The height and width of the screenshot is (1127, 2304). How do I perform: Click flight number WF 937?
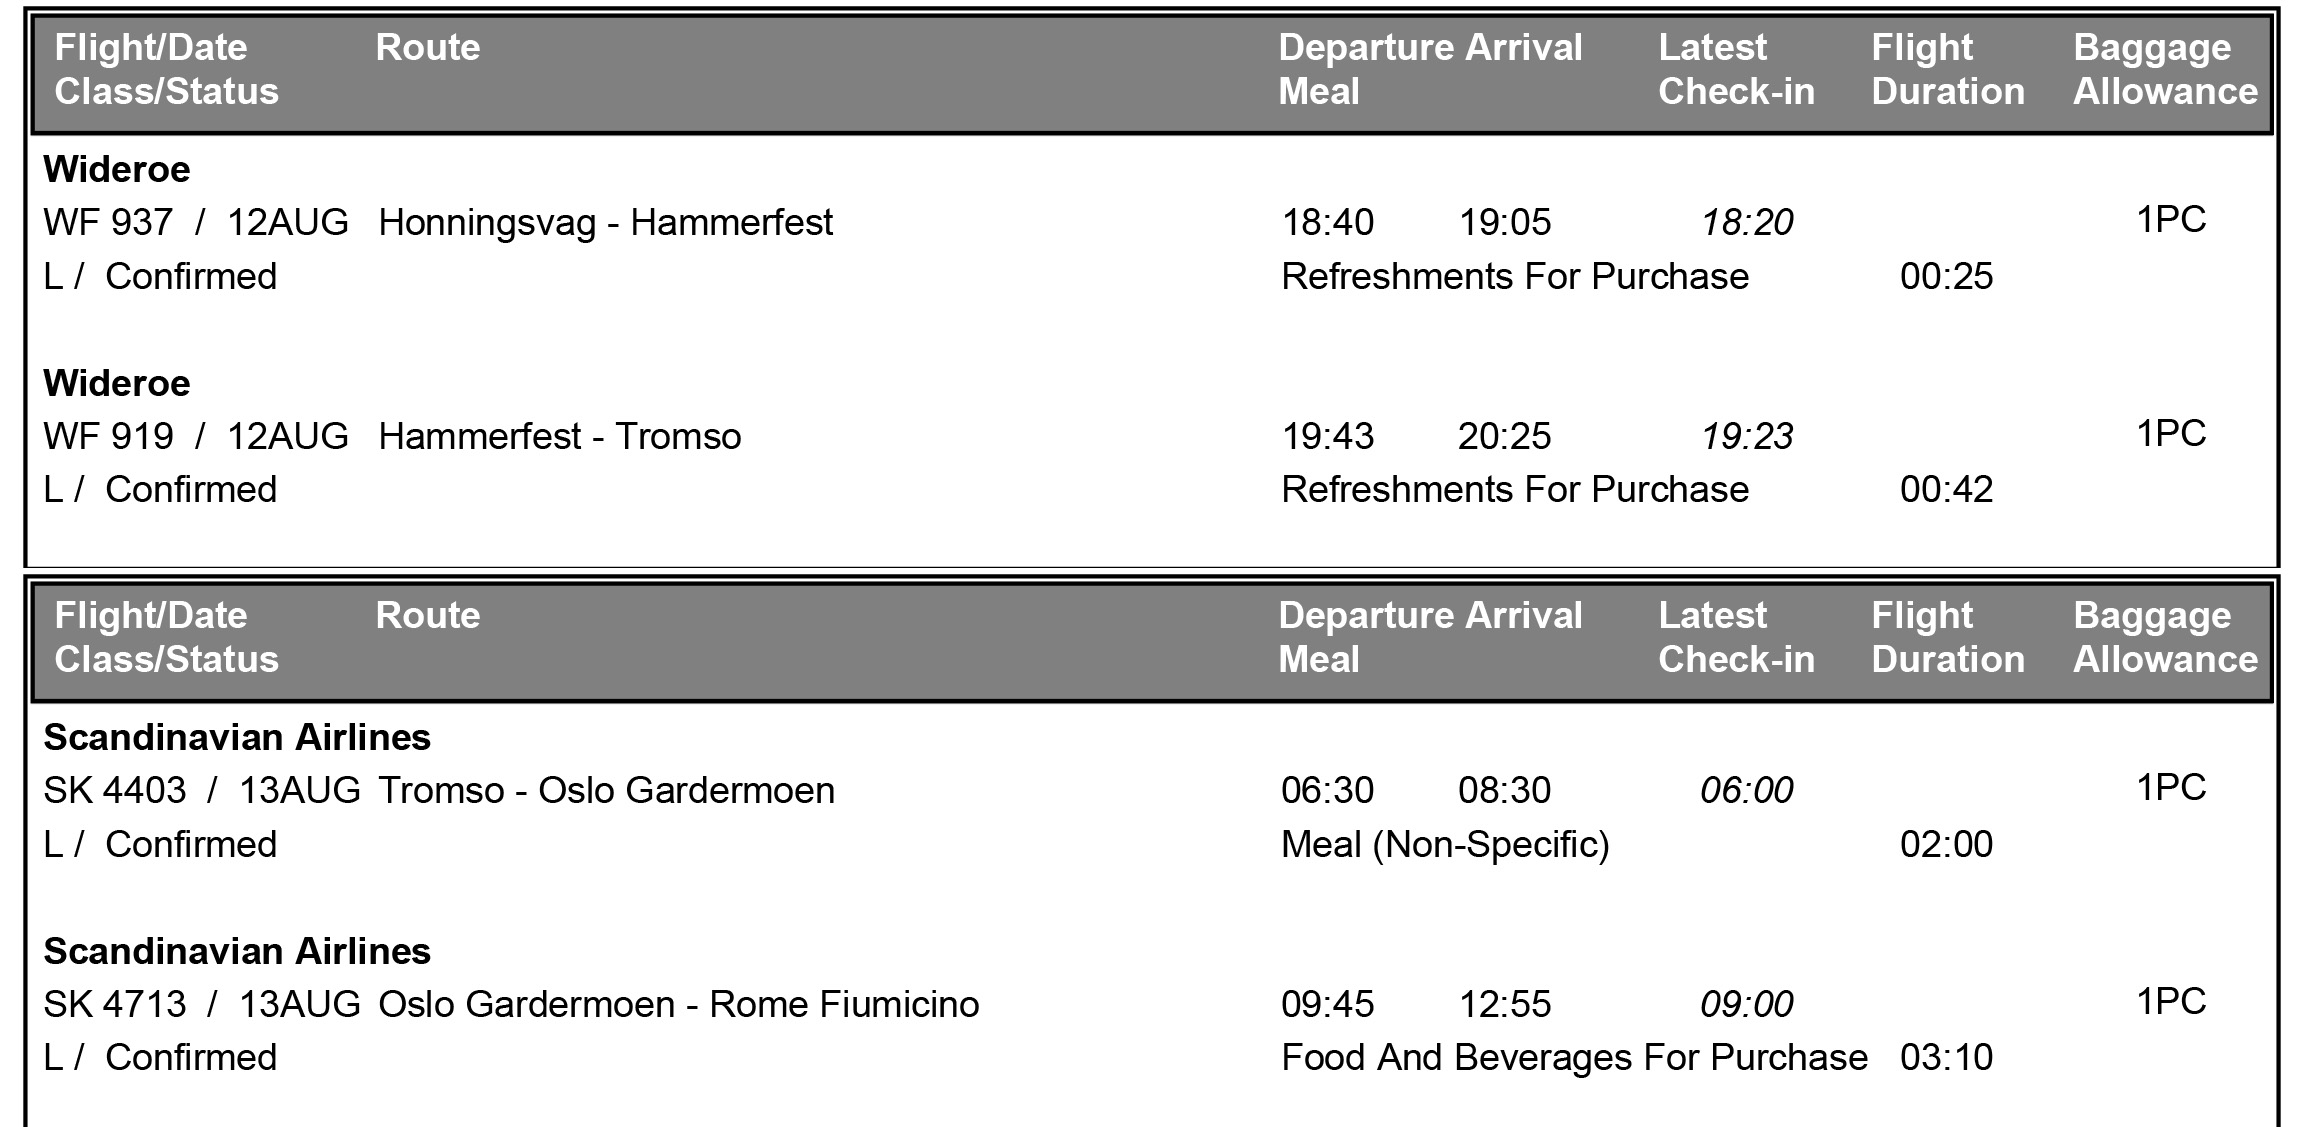[x=108, y=222]
